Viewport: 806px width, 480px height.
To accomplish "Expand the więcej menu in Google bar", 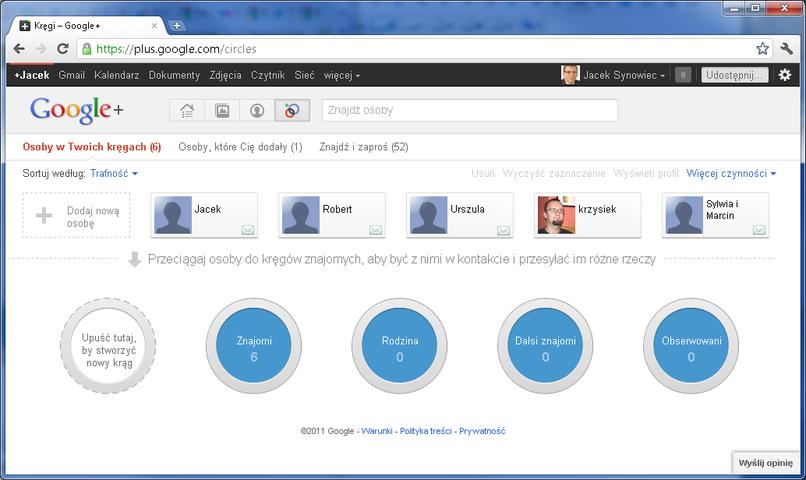I will pyautogui.click(x=341, y=75).
